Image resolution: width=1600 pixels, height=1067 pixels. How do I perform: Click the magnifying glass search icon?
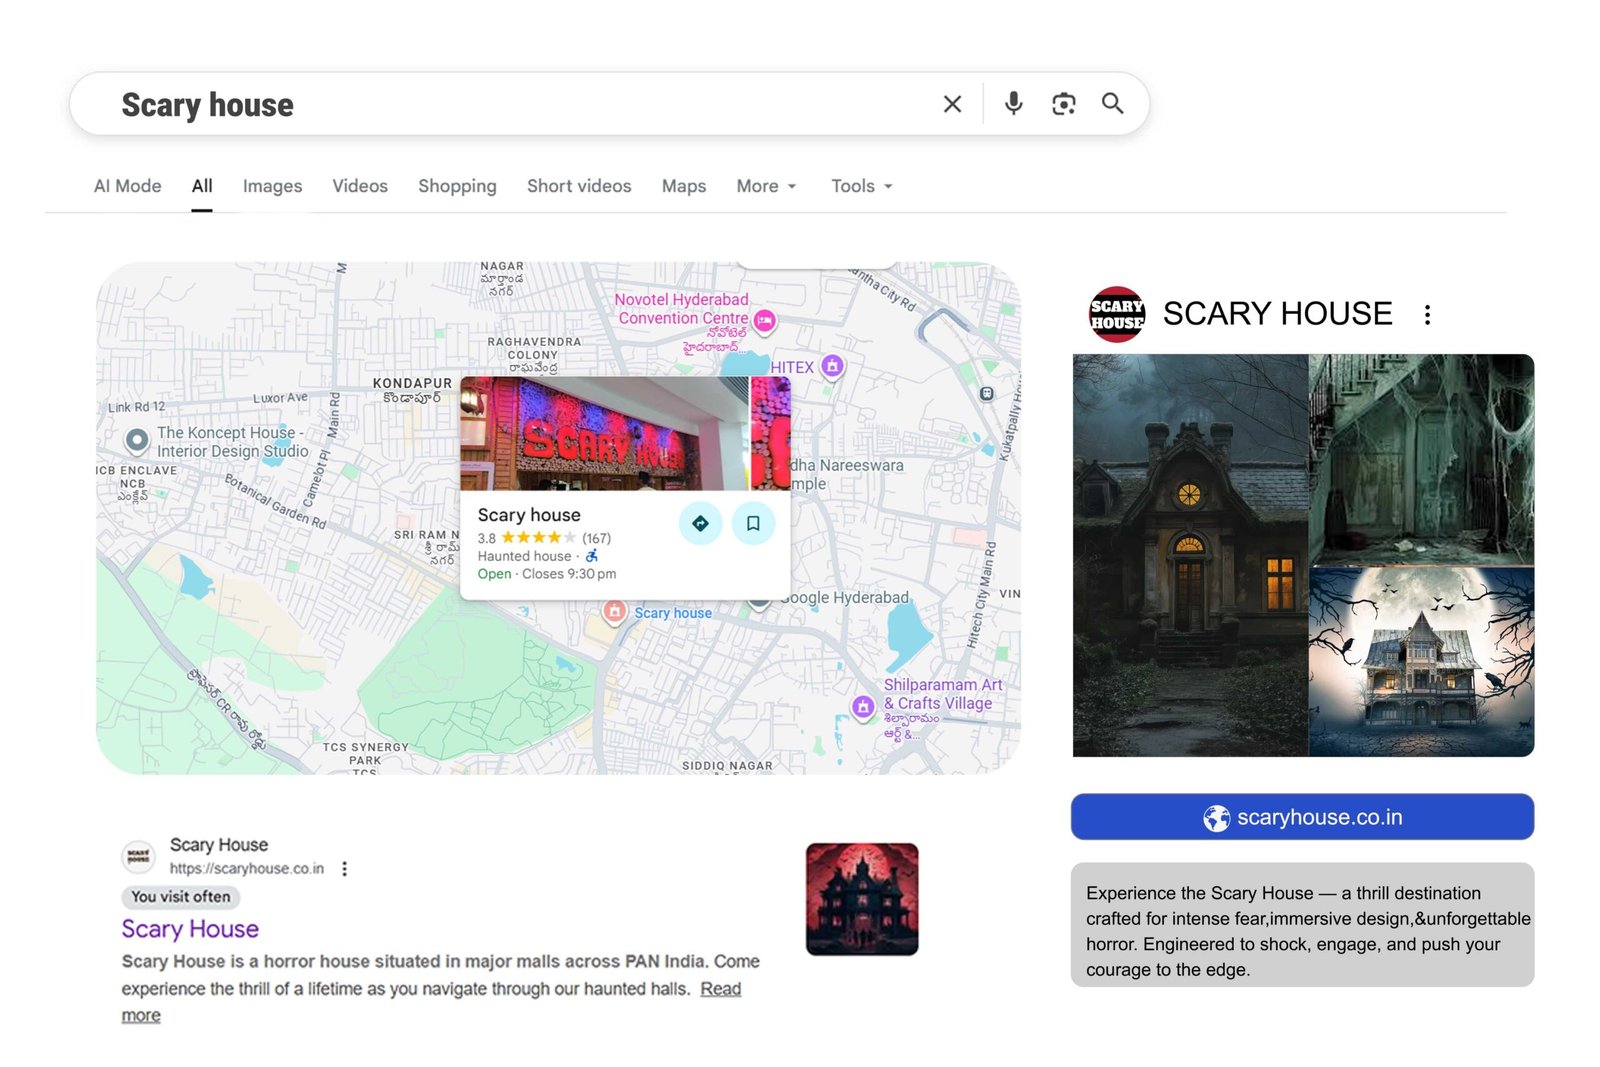1112,104
